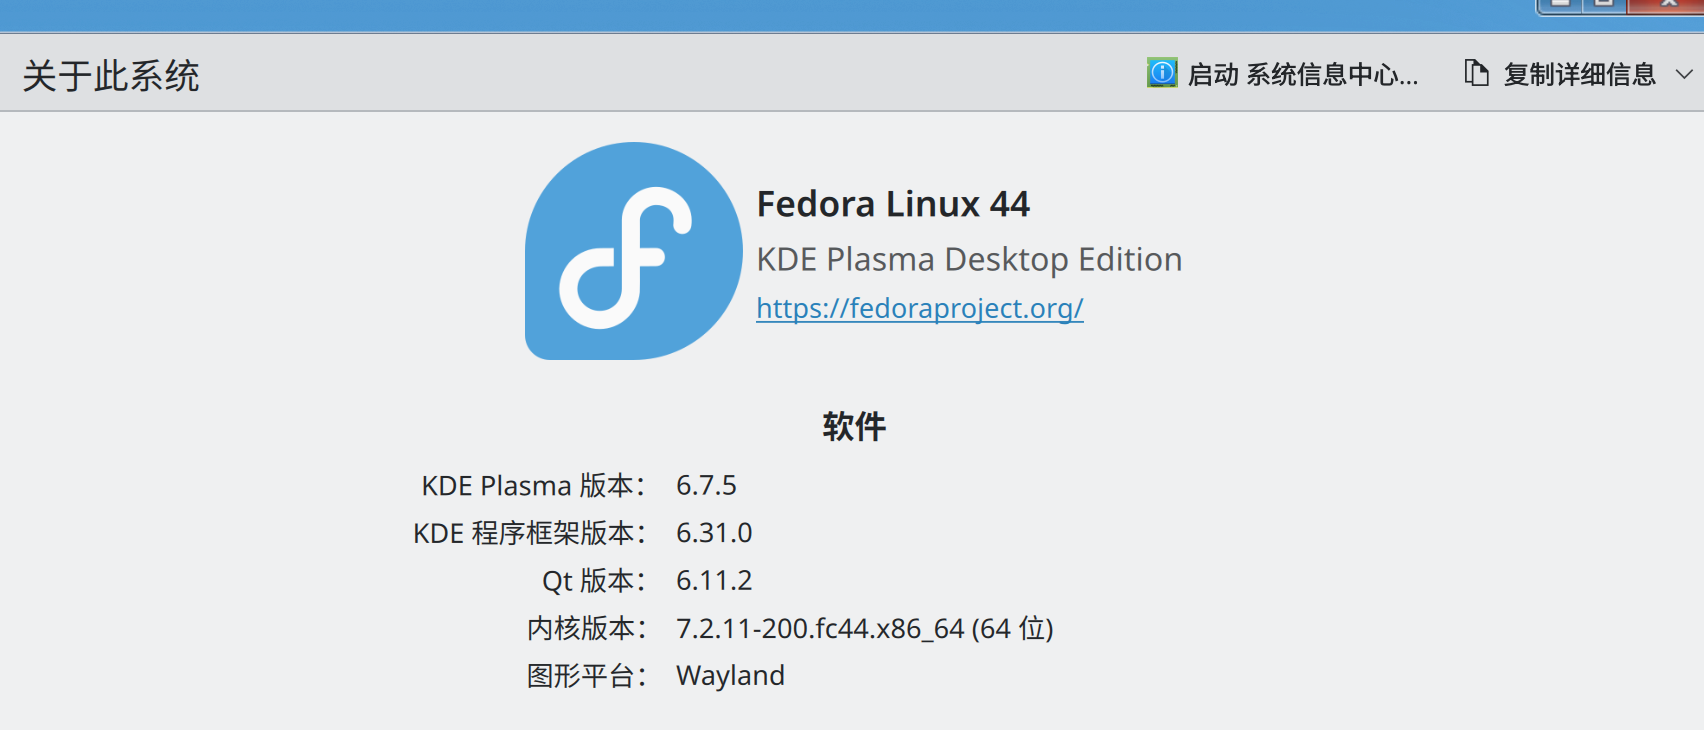Select Plasma version value 6.7.5
Image resolution: width=1704 pixels, height=730 pixels.
pos(706,486)
